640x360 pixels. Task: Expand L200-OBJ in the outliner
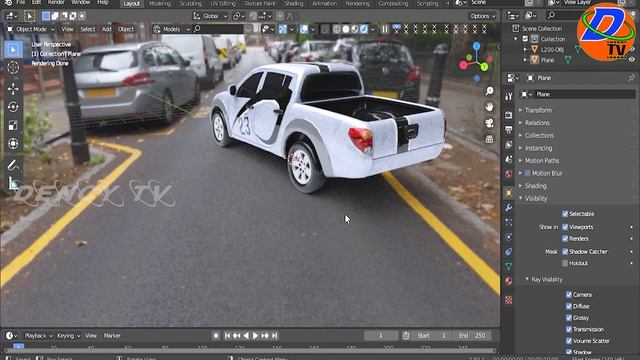[x=525, y=49]
